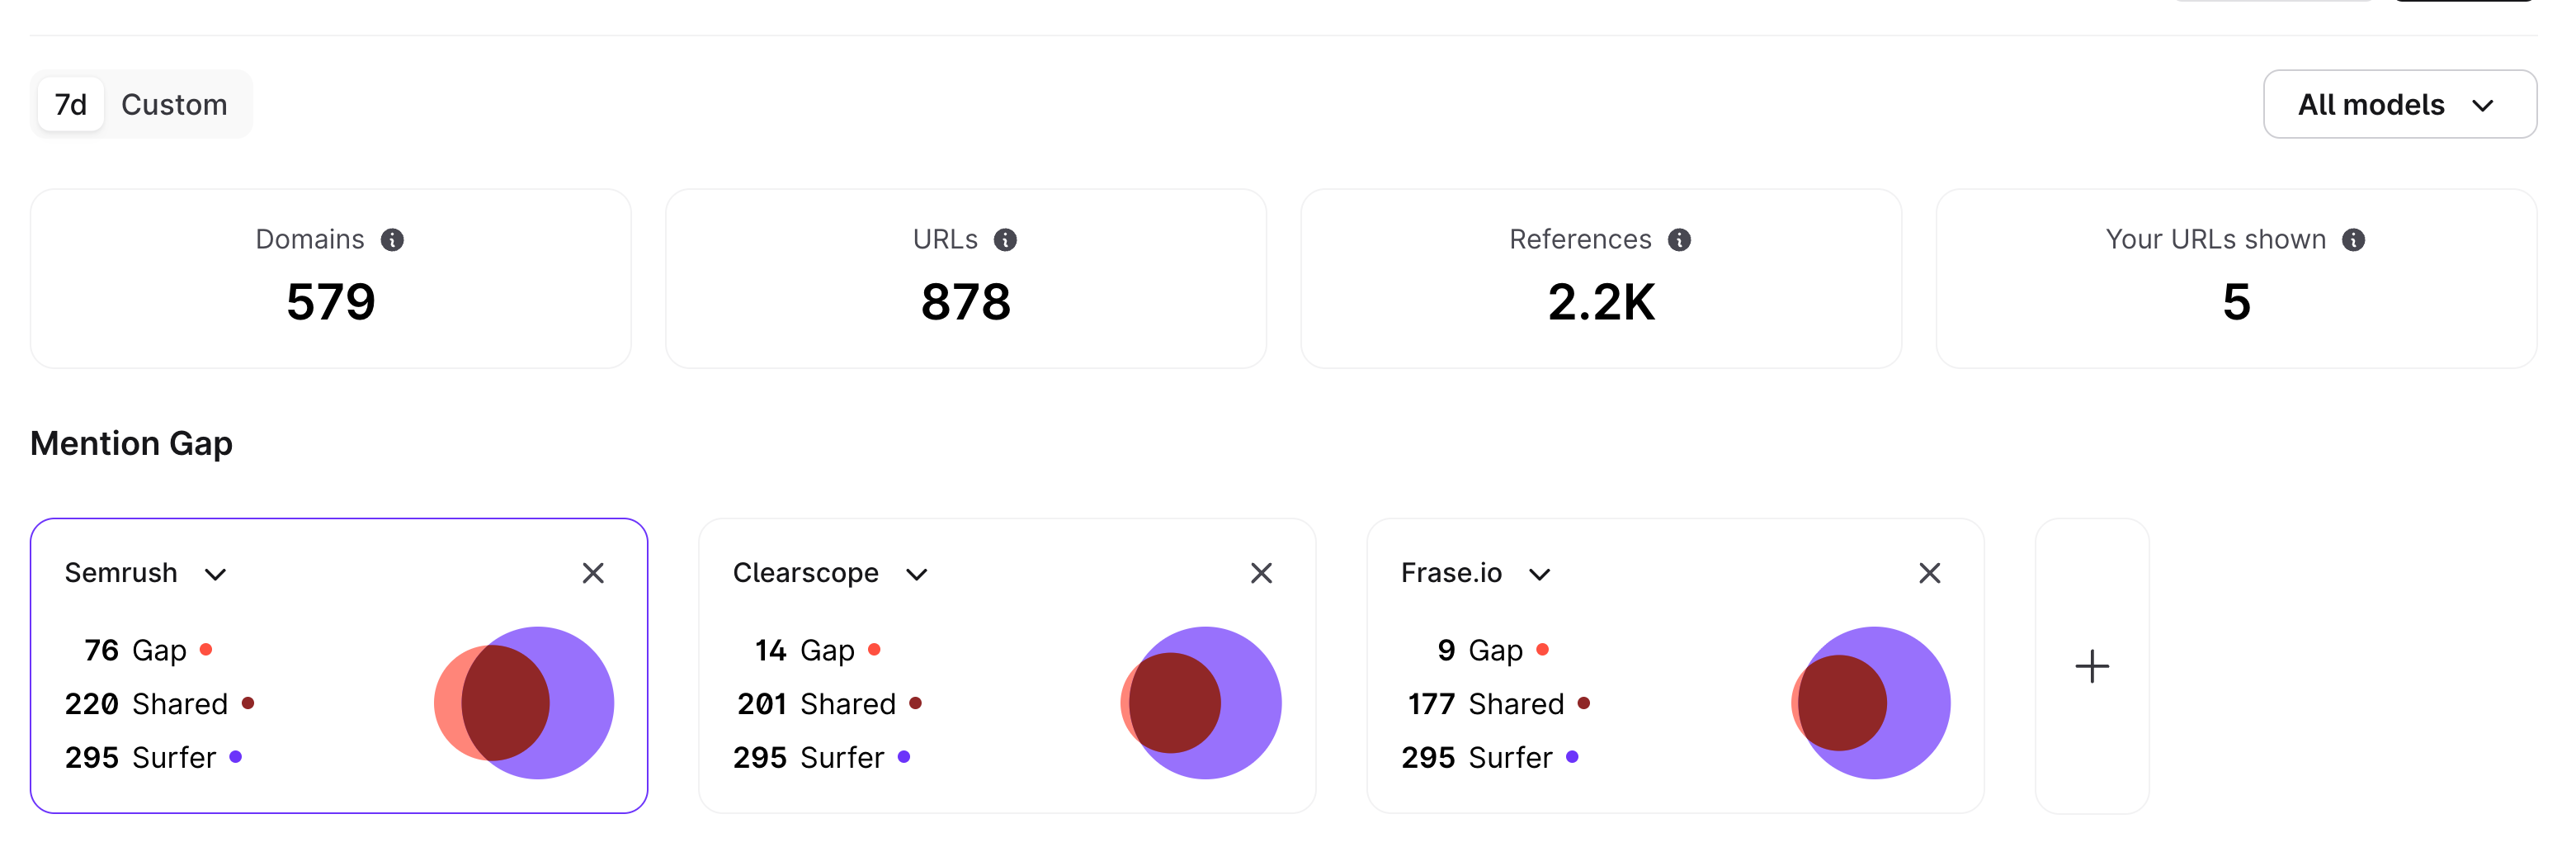The width and height of the screenshot is (2576, 852).
Task: Remove the Clearscope comparison card
Action: (x=1261, y=573)
